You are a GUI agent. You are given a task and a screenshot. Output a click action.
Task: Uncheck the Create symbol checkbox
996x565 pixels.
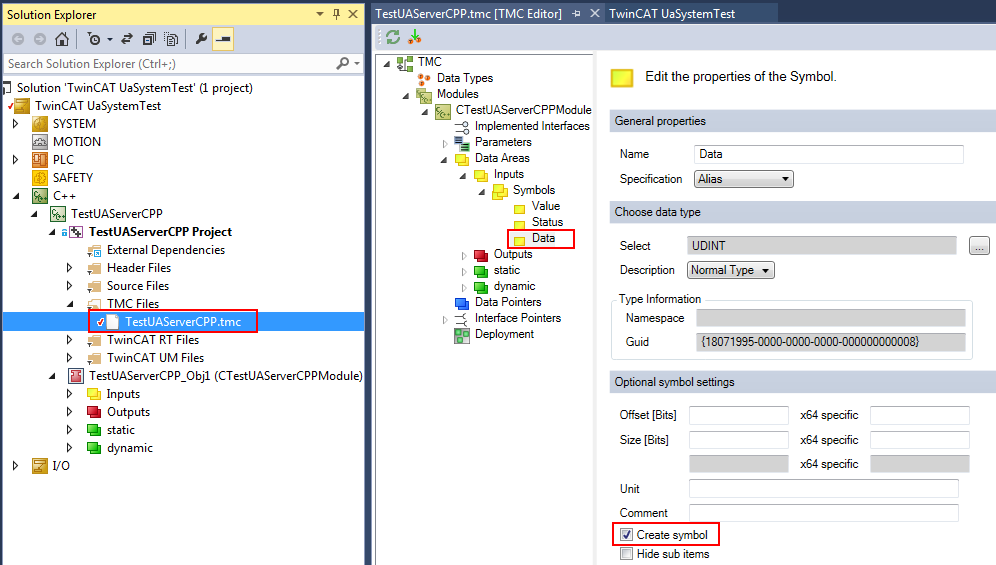tap(627, 535)
